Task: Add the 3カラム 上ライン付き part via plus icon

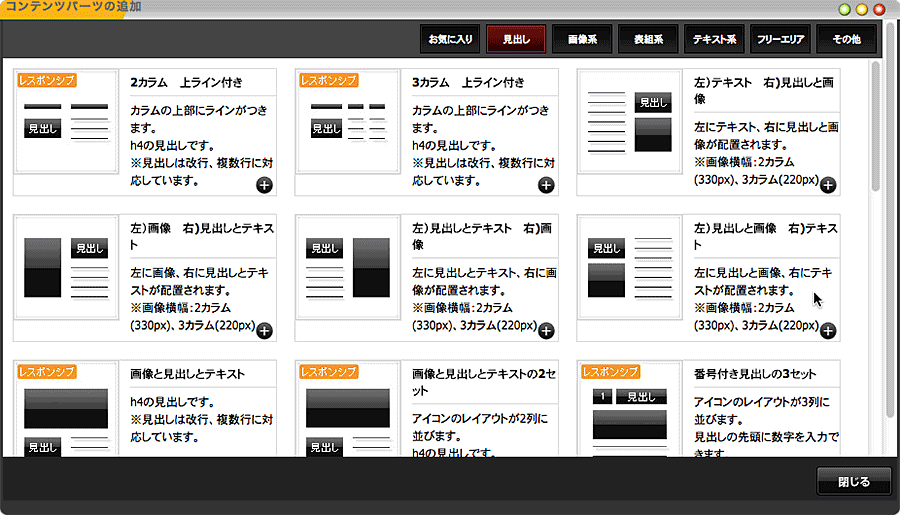Action: [x=546, y=185]
